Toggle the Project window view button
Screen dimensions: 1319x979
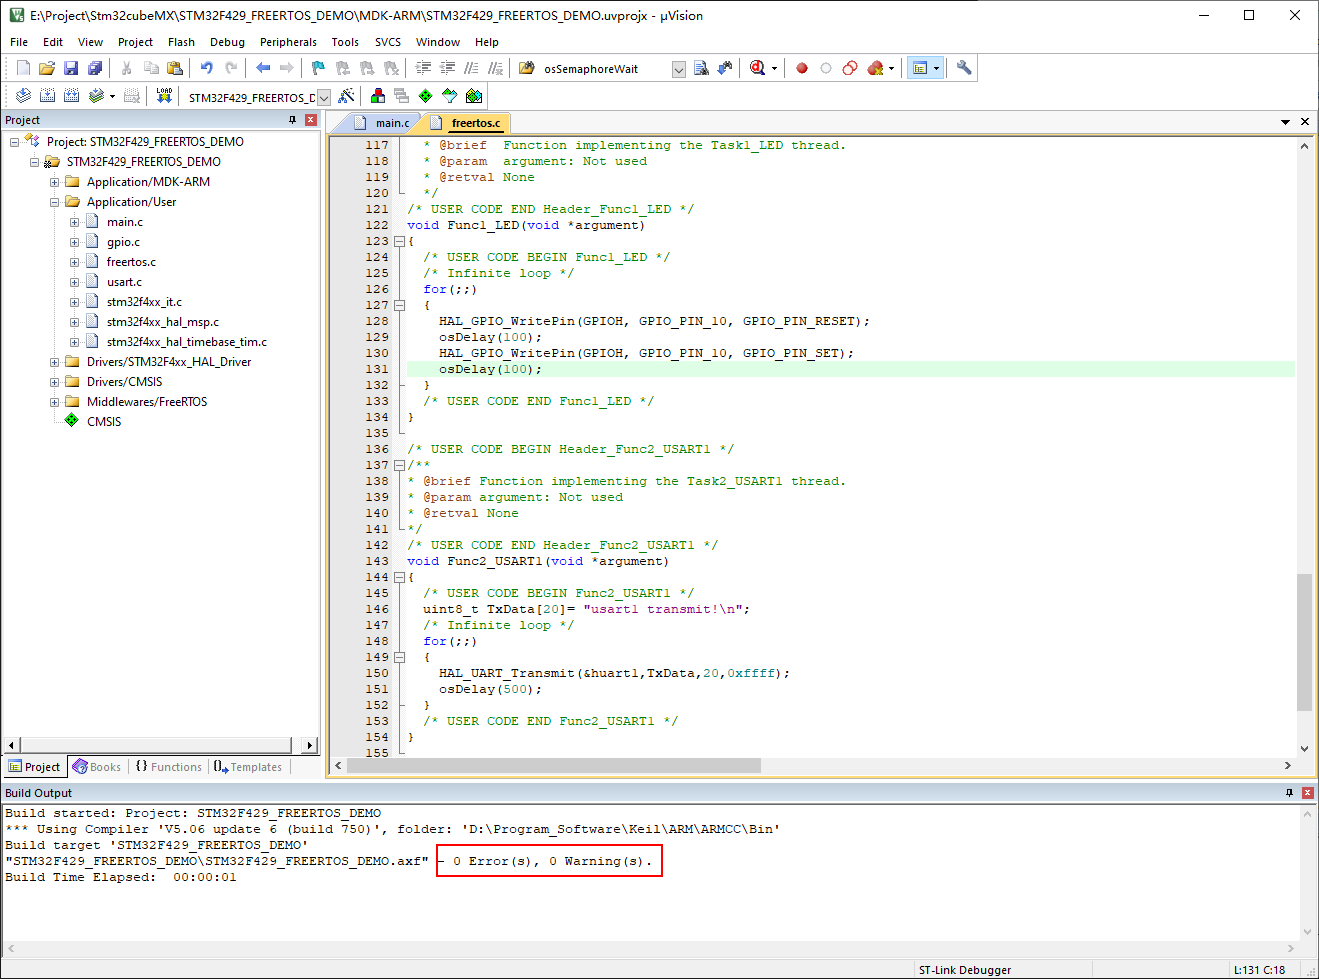[x=920, y=68]
